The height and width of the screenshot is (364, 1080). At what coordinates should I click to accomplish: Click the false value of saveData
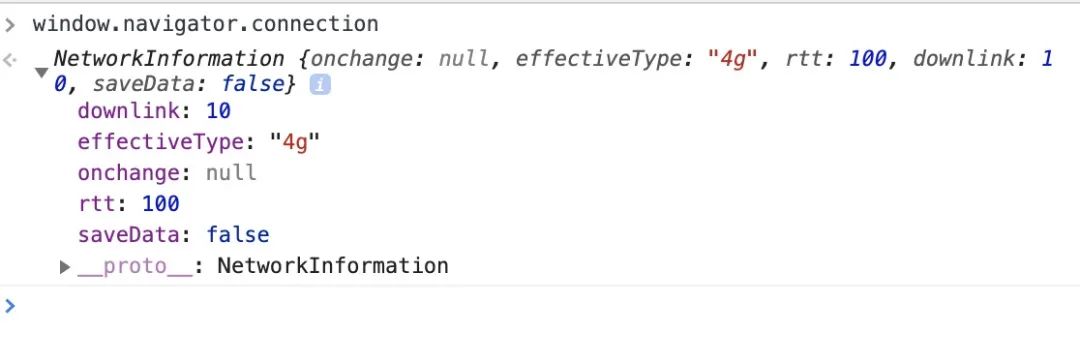(x=238, y=234)
